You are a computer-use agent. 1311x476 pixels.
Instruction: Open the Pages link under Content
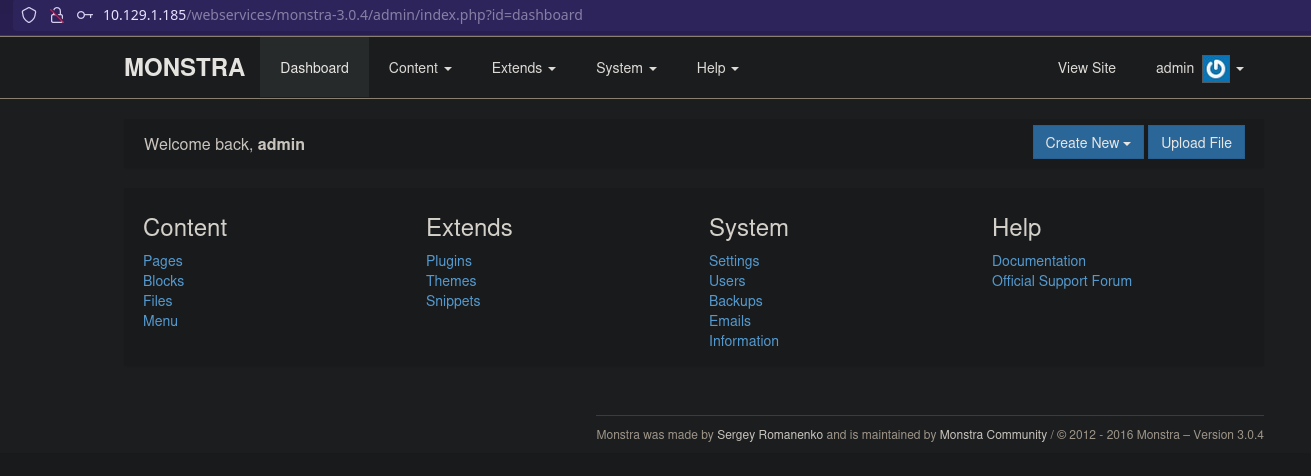[x=163, y=261]
